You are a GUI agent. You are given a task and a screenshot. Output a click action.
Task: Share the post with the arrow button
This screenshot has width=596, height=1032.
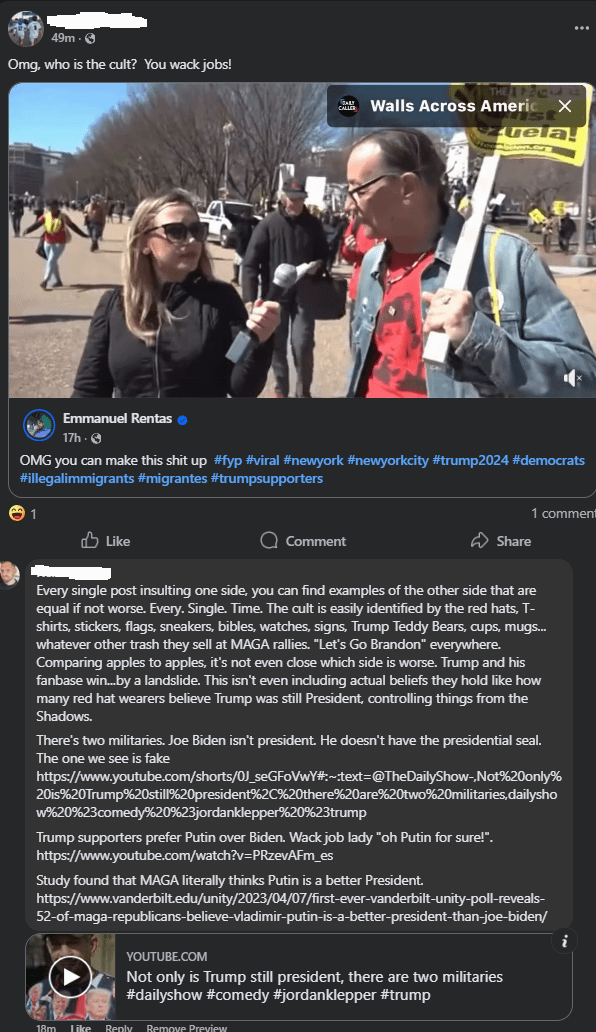pos(501,541)
